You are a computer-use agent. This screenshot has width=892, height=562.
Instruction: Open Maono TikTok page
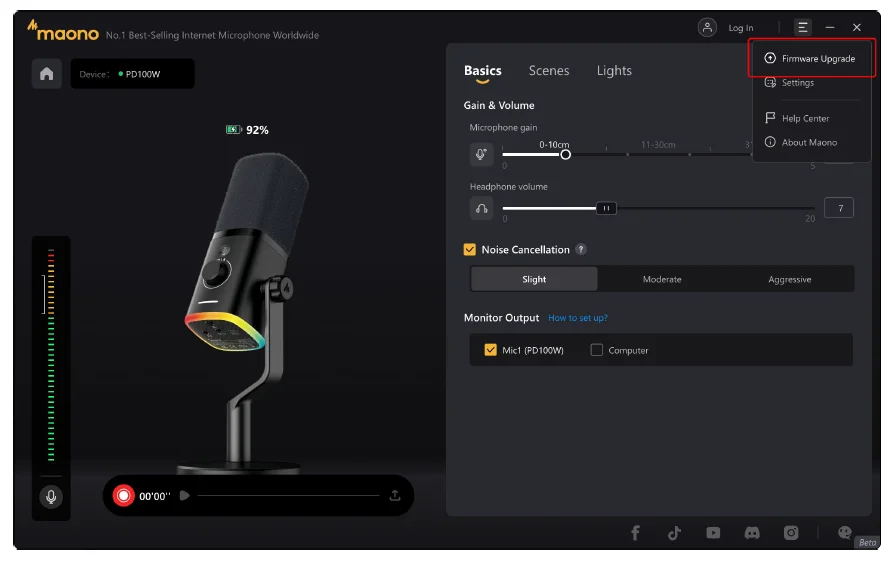pos(674,532)
